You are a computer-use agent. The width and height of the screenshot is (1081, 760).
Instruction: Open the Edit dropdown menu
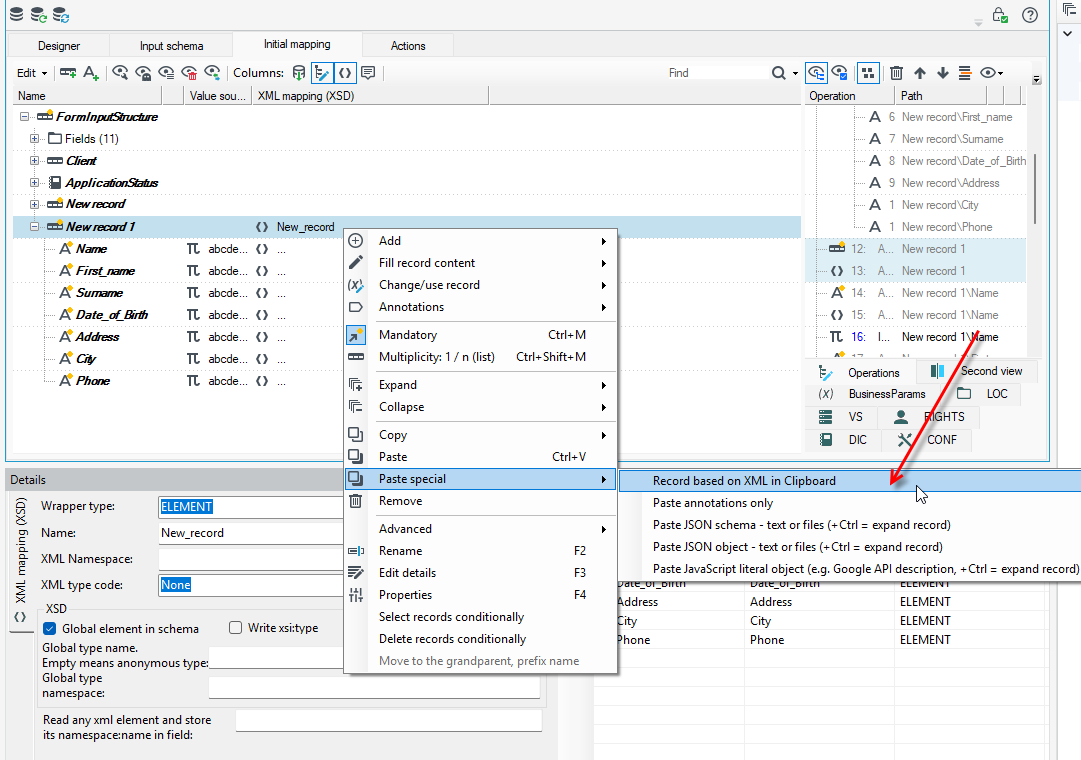coord(32,72)
